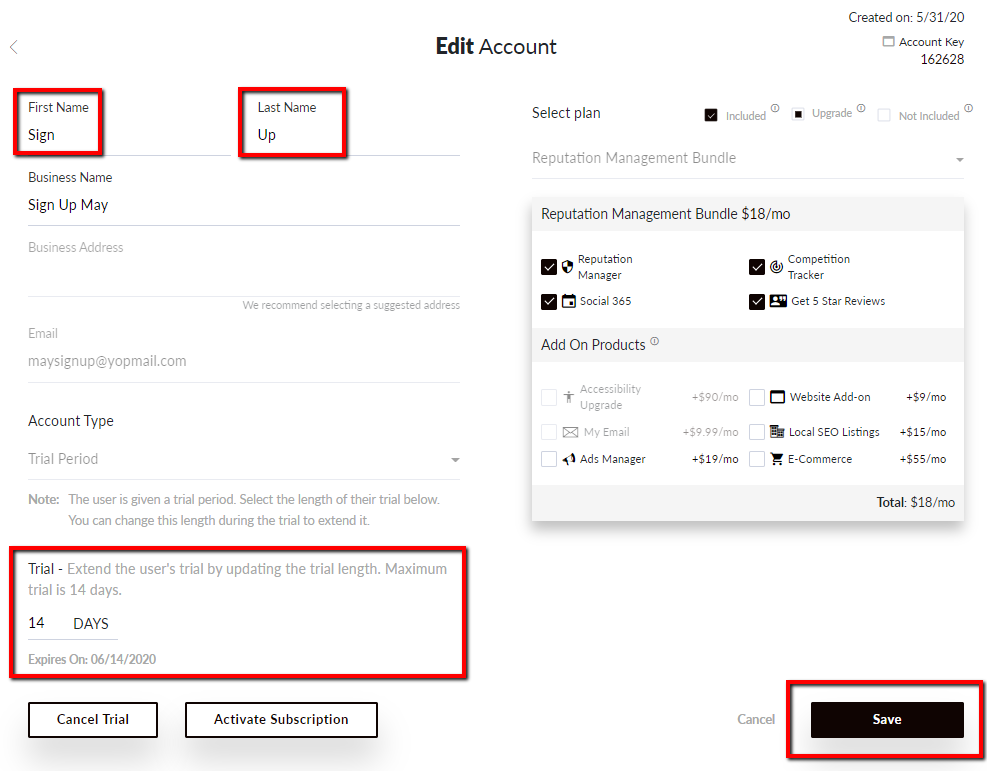The width and height of the screenshot is (987, 771).
Task: Open info tooltip next to Upgrade legend
Action: [x=860, y=108]
